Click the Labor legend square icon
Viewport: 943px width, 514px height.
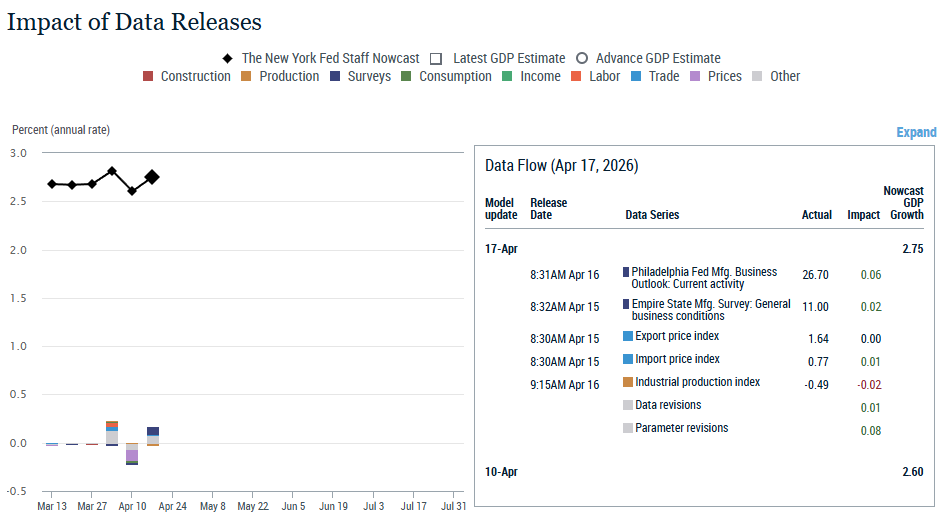point(576,77)
